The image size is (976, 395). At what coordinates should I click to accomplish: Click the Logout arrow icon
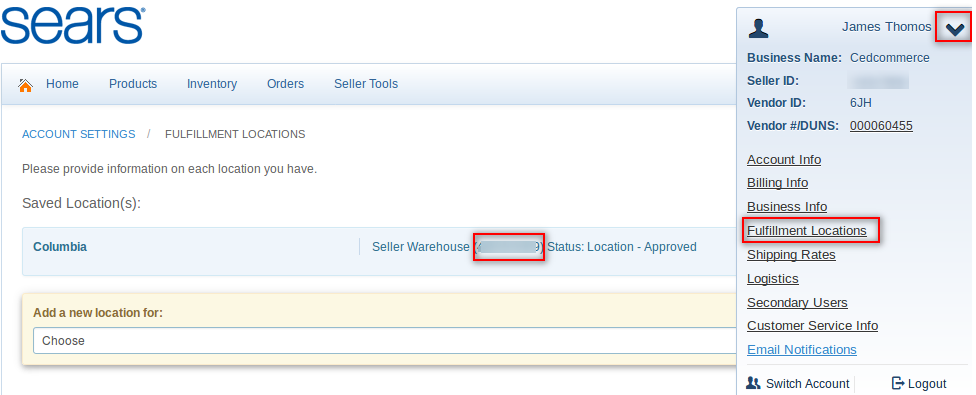coord(898,383)
